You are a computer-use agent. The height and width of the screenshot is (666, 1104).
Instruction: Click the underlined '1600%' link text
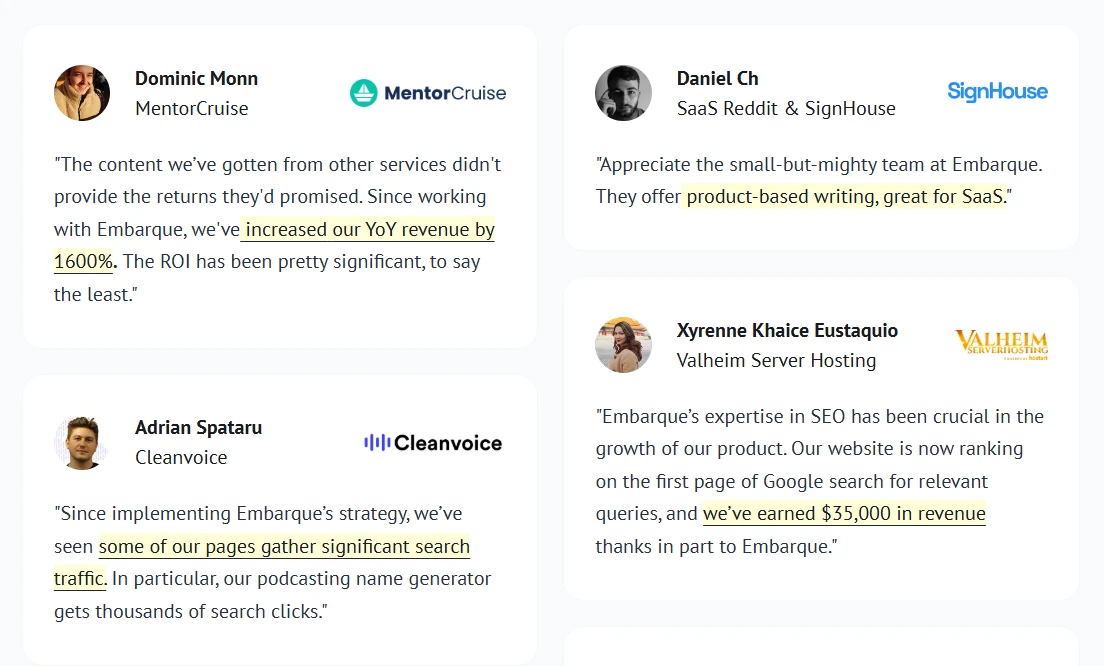pos(84,262)
